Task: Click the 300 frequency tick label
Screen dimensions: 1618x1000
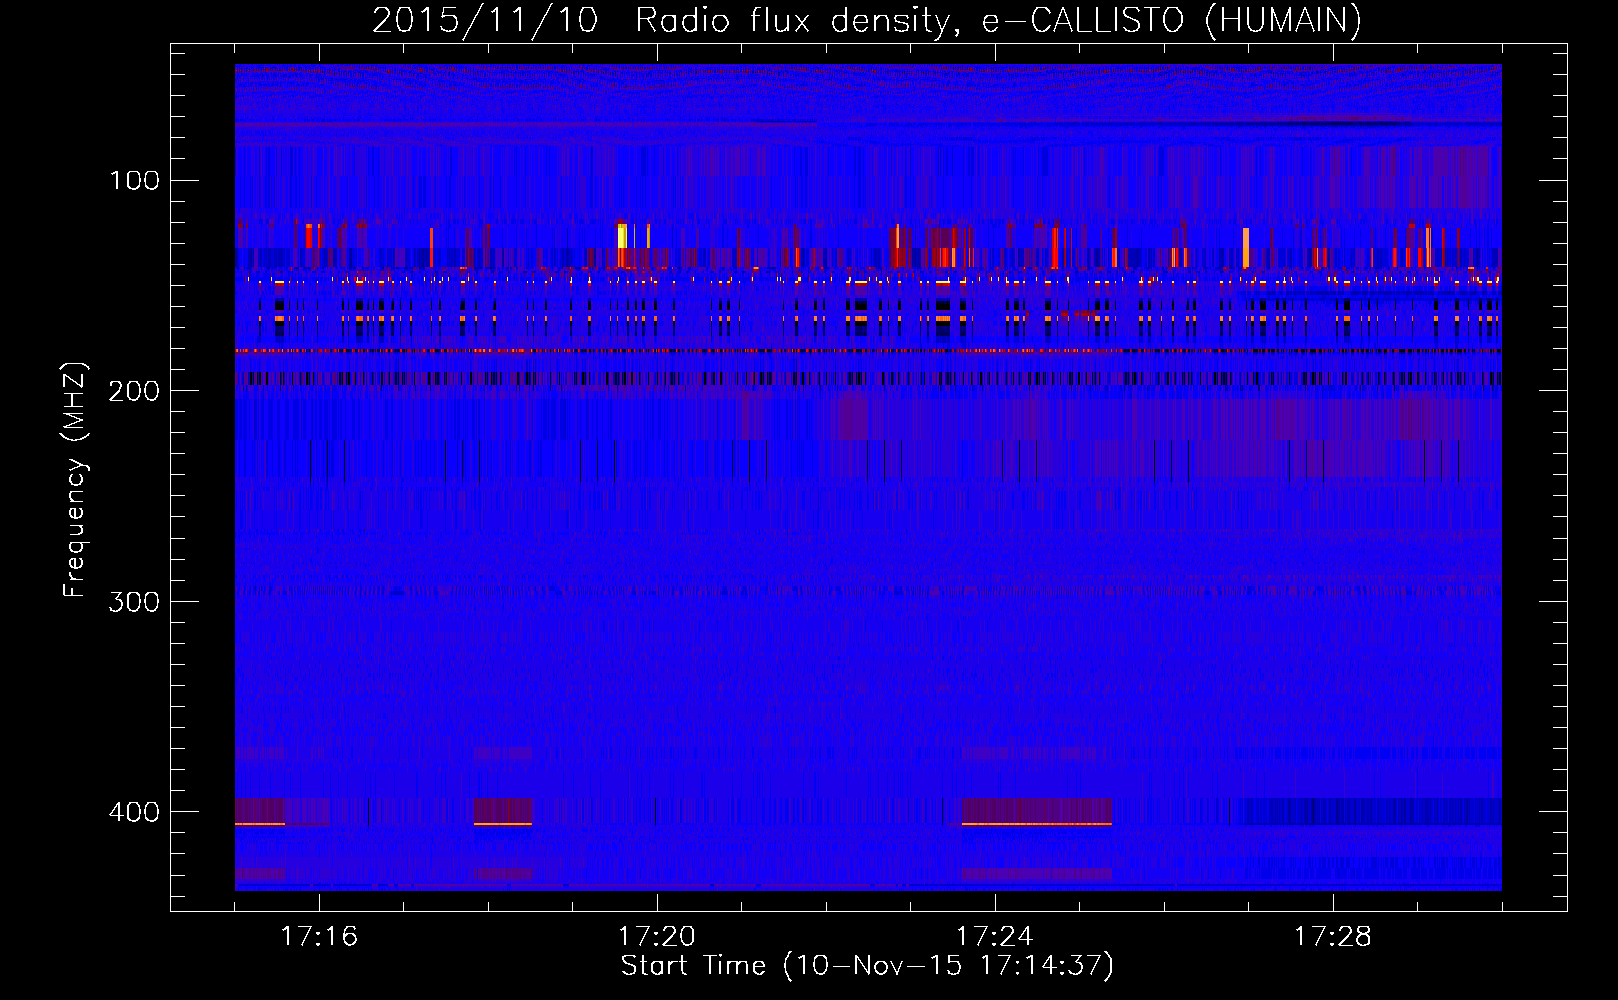Action: coord(135,602)
